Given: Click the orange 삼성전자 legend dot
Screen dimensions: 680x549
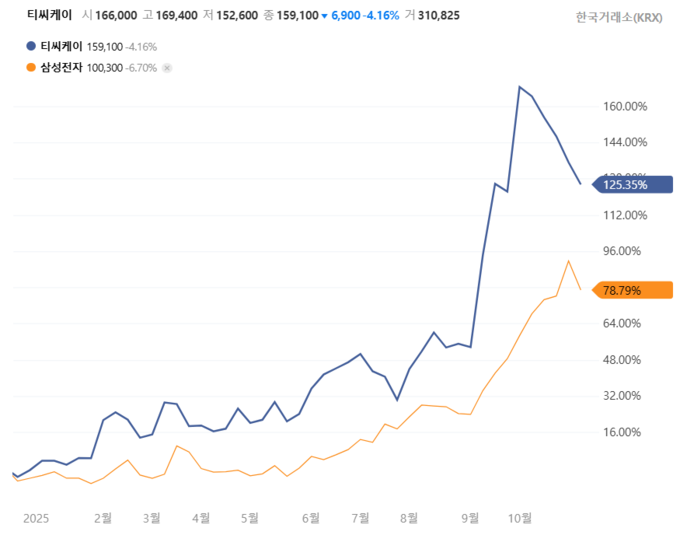Looking at the screenshot, I should click(x=31, y=68).
